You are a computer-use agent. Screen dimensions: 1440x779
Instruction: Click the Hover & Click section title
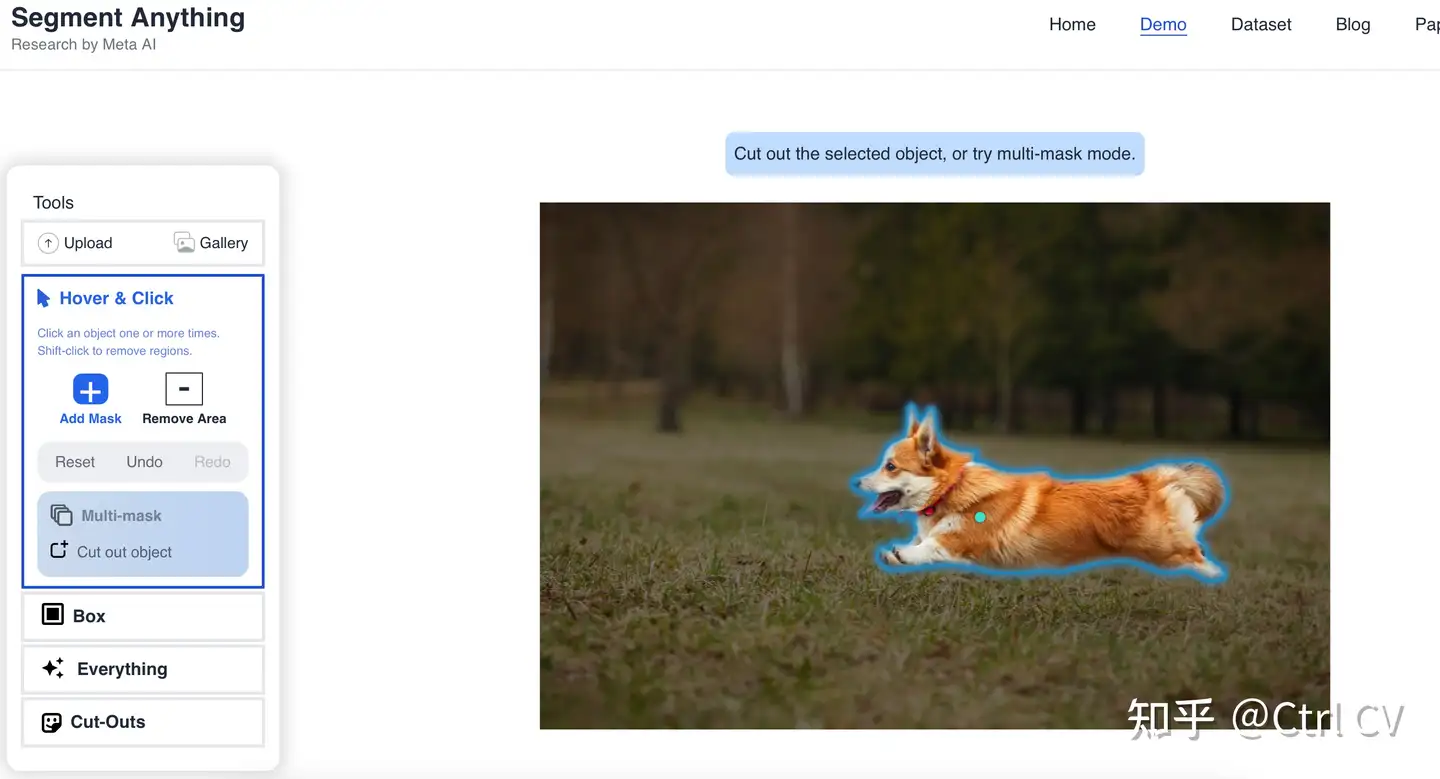click(116, 298)
